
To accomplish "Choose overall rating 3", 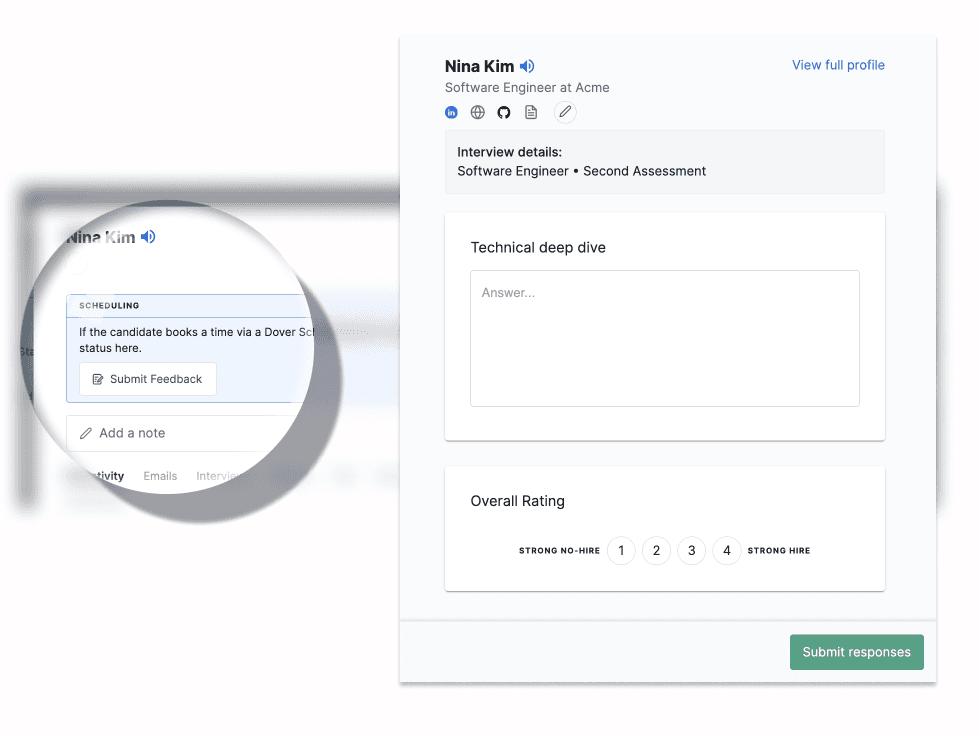I will click(x=691, y=550).
